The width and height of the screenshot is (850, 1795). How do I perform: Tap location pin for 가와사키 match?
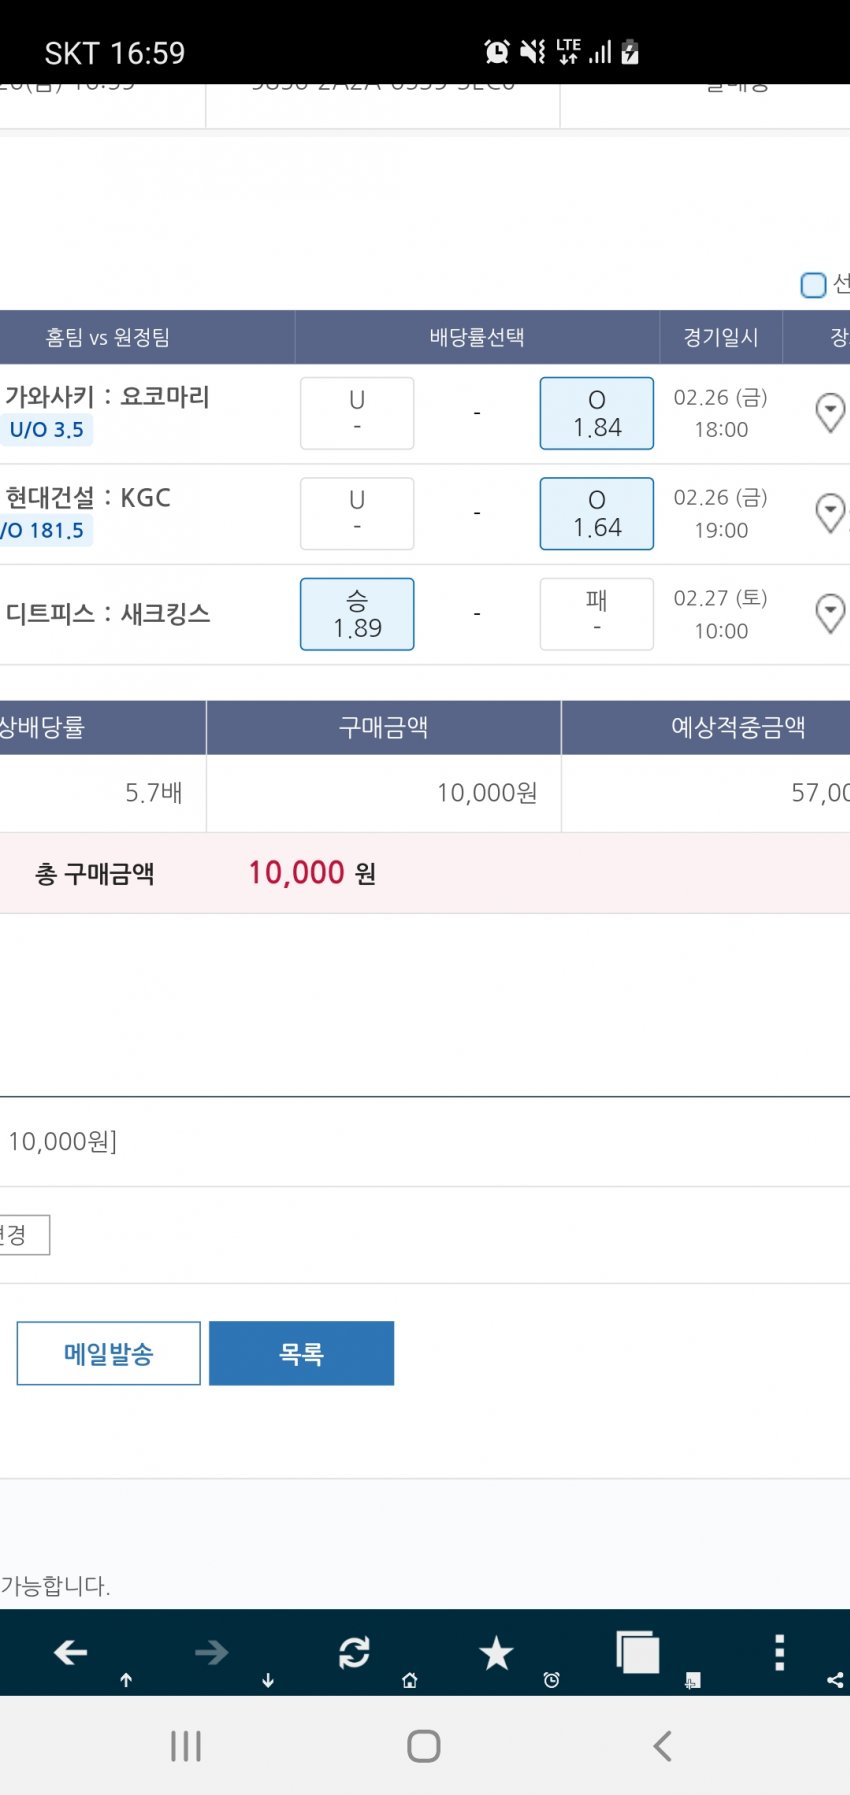(830, 412)
